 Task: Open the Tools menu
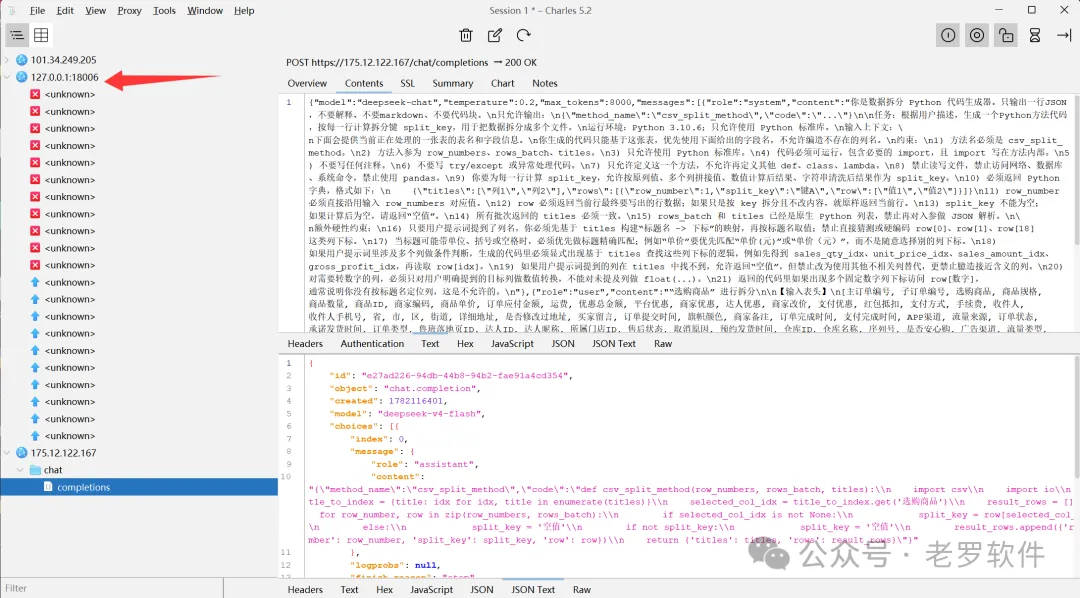(164, 10)
